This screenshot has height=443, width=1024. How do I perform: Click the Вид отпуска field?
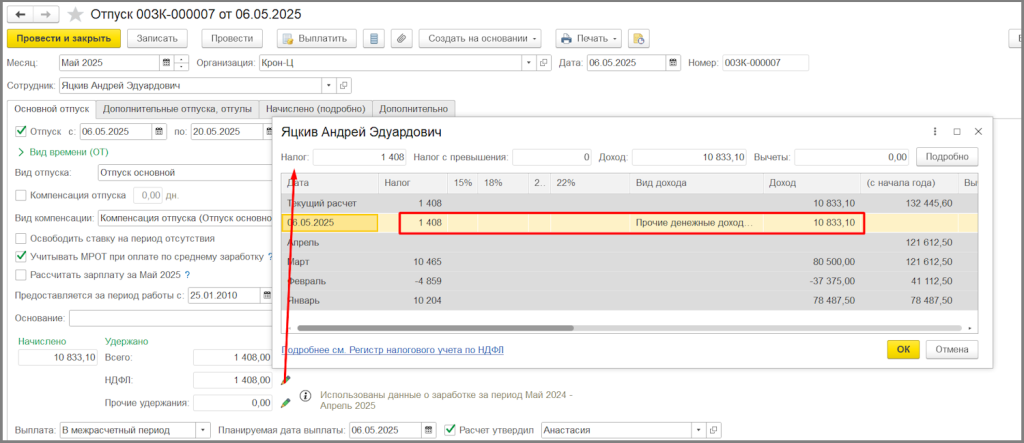pyautogui.click(x=185, y=173)
